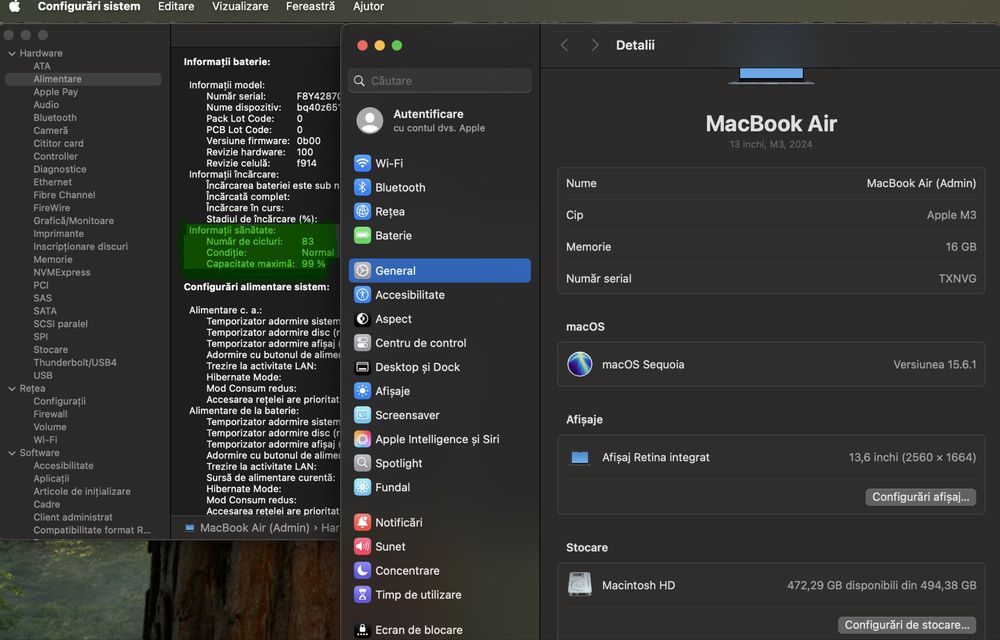Go back with the left chevron
This screenshot has width=1000, height=640.
(x=564, y=45)
